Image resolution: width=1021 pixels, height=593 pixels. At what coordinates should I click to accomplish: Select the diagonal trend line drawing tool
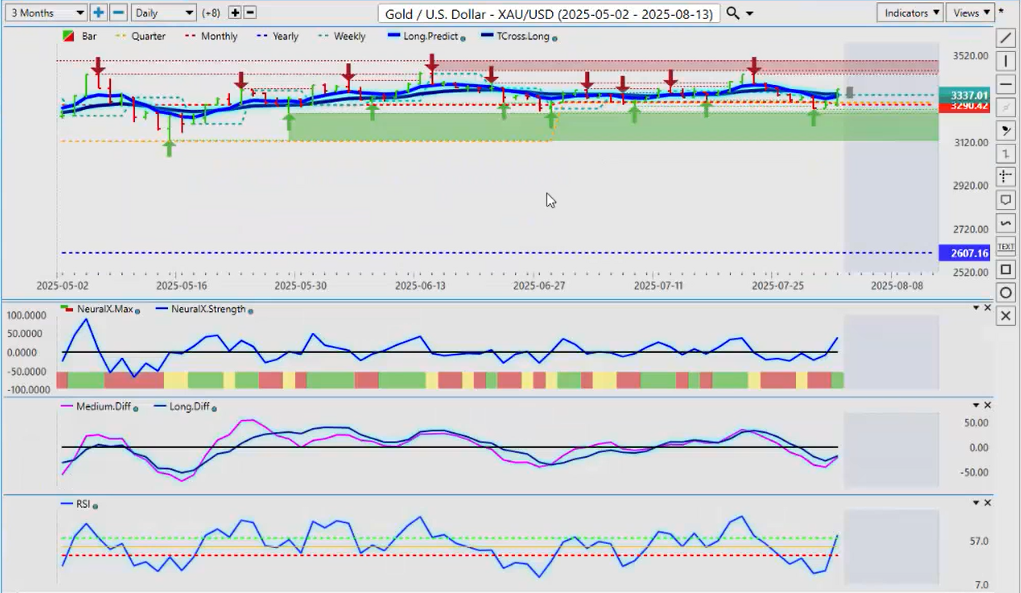tap(1006, 38)
